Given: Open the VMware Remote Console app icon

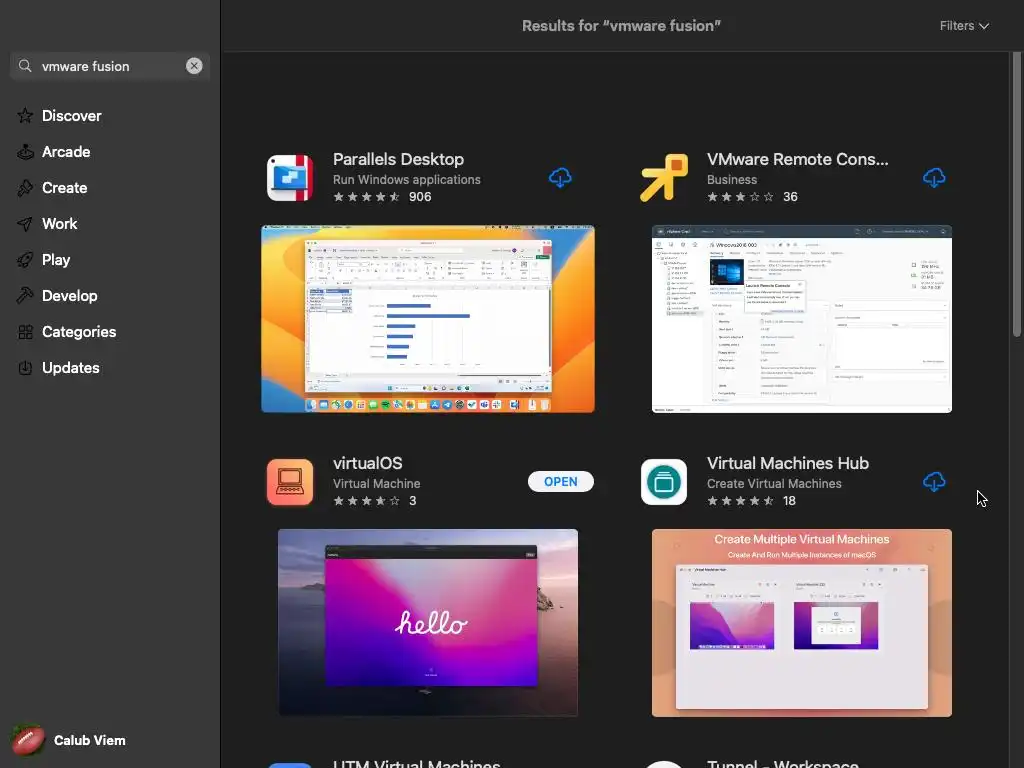Looking at the screenshot, I should pyautogui.click(x=664, y=178).
